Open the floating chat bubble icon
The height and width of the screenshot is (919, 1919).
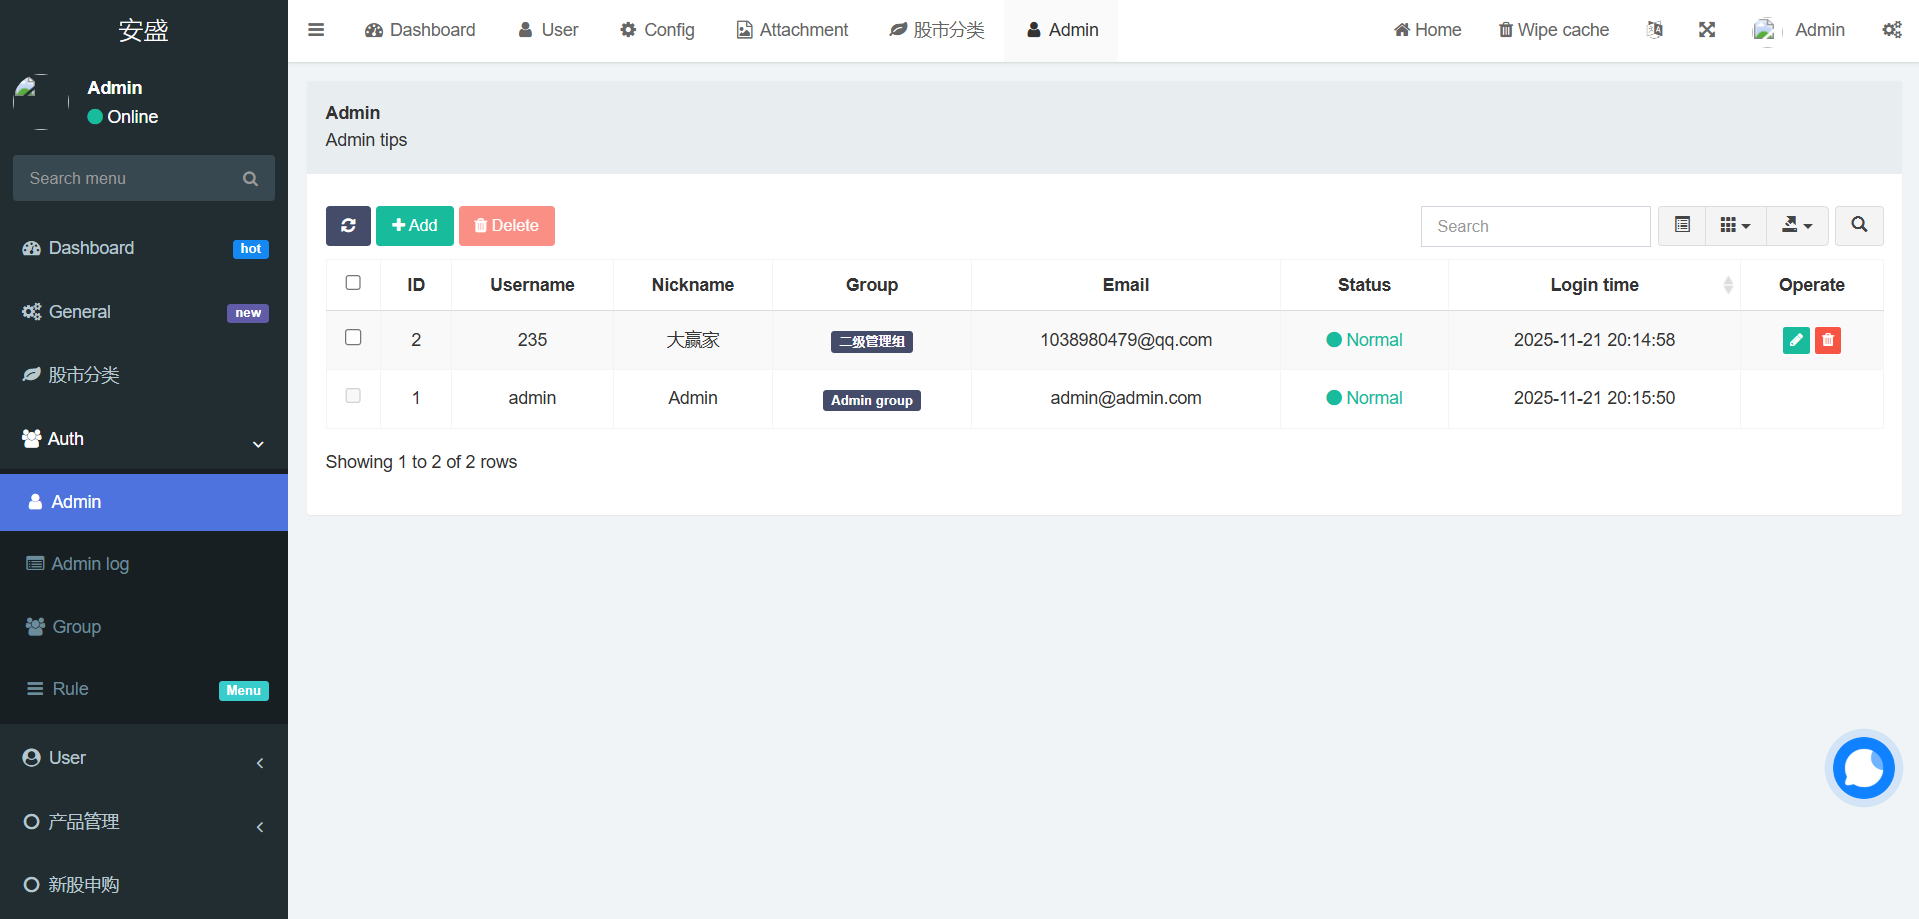click(1863, 768)
